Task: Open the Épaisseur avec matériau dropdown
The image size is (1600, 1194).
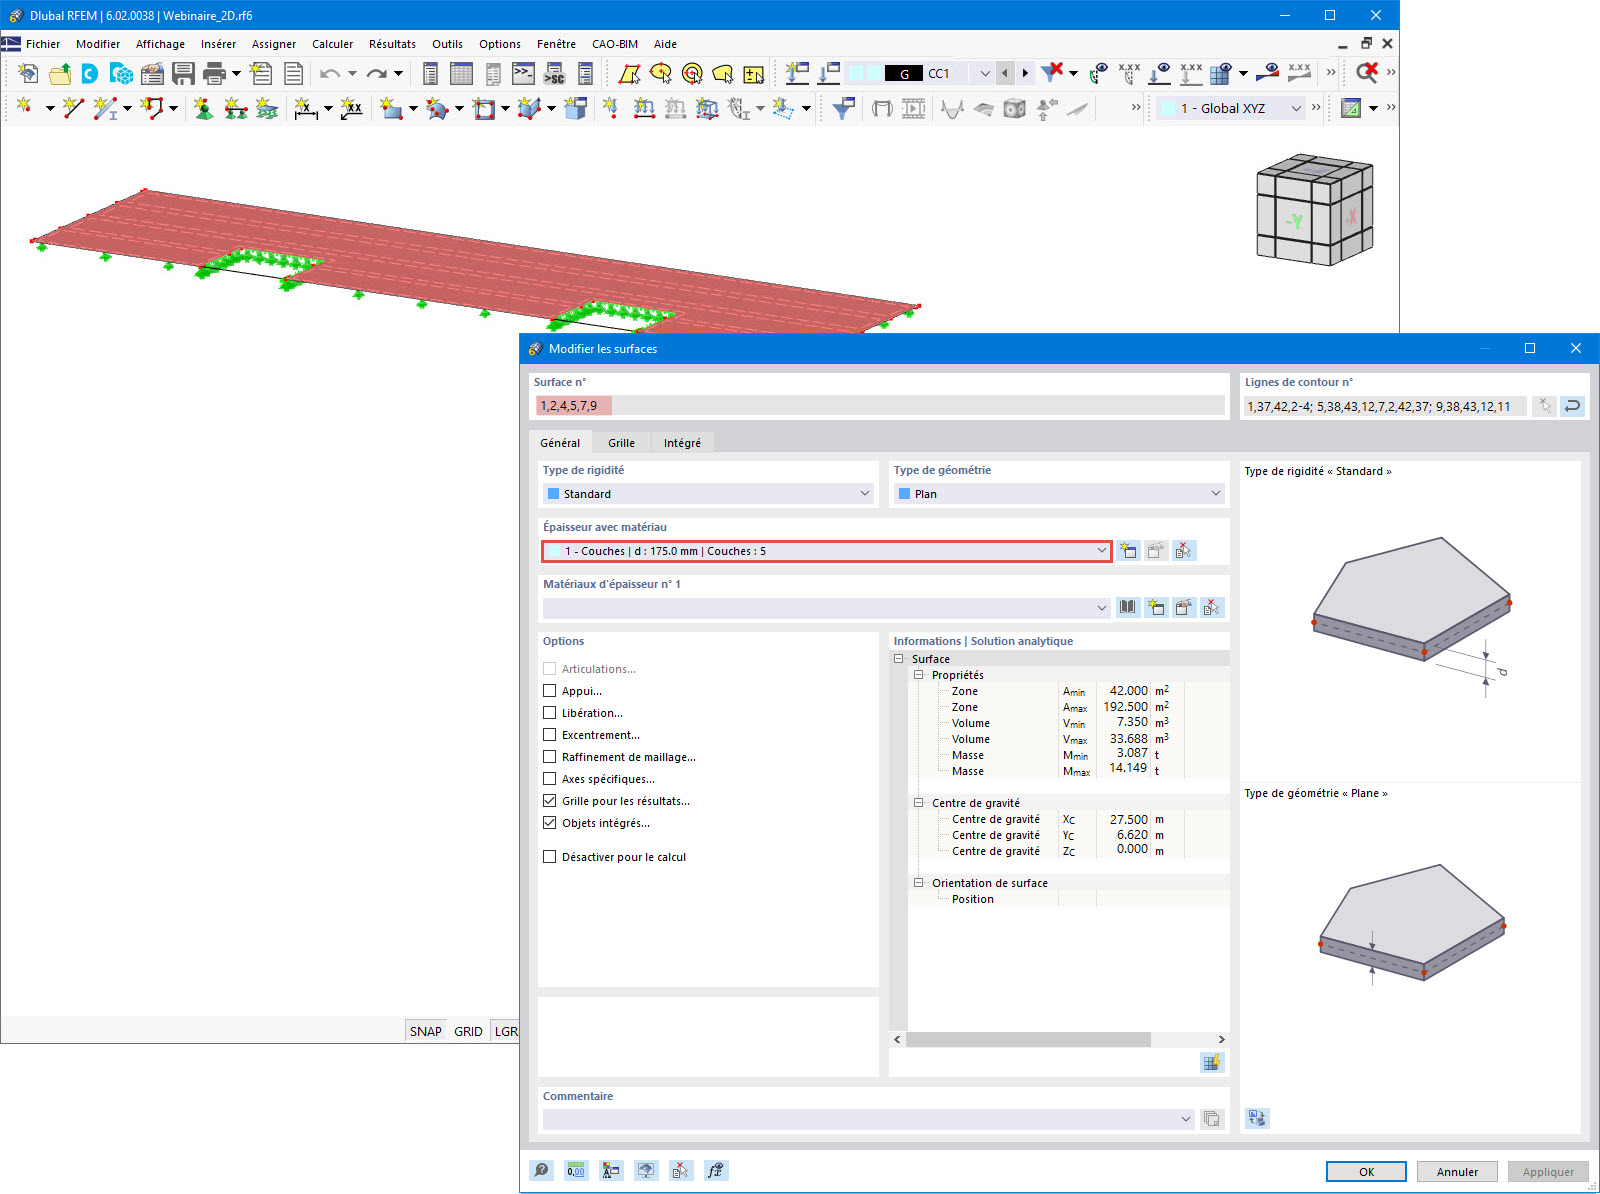Action: click(827, 551)
